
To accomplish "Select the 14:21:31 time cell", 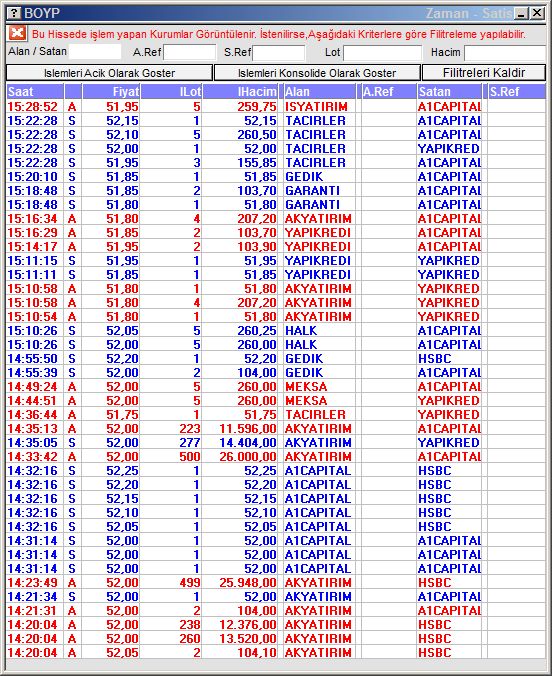I will pyautogui.click(x=33, y=611).
